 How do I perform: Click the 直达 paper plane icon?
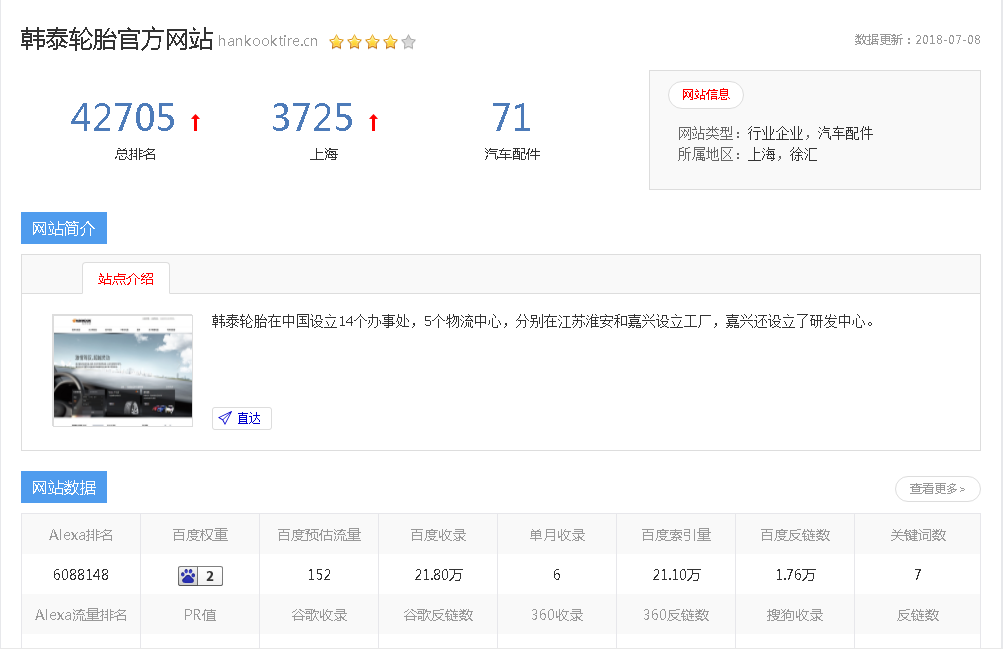pos(225,418)
